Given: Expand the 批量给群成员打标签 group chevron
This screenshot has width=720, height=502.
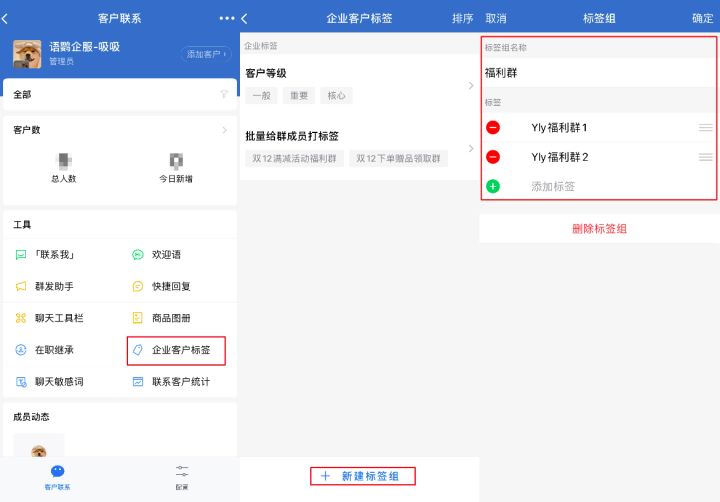Looking at the screenshot, I should (x=471, y=148).
